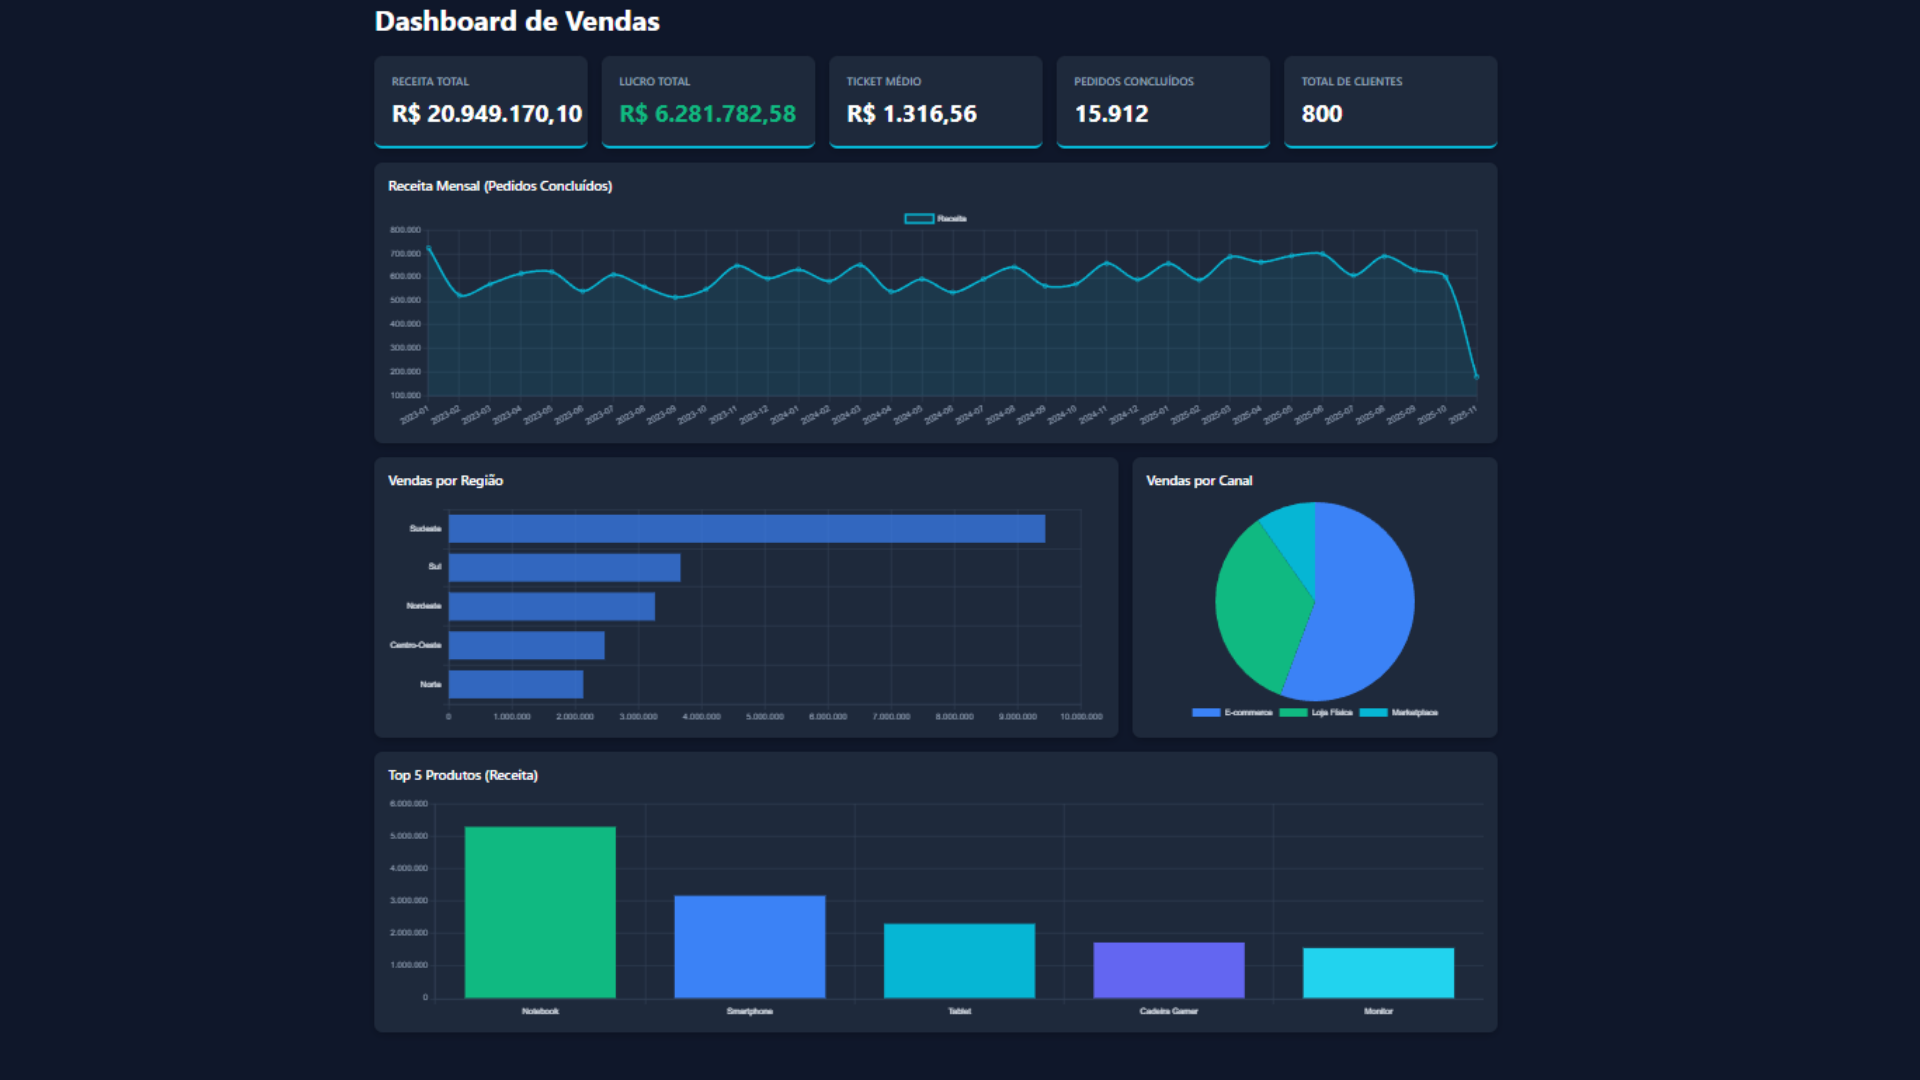Select the Cadeira Gamer revenue bar
Screen dimensions: 1920x1080
(x=1168, y=970)
